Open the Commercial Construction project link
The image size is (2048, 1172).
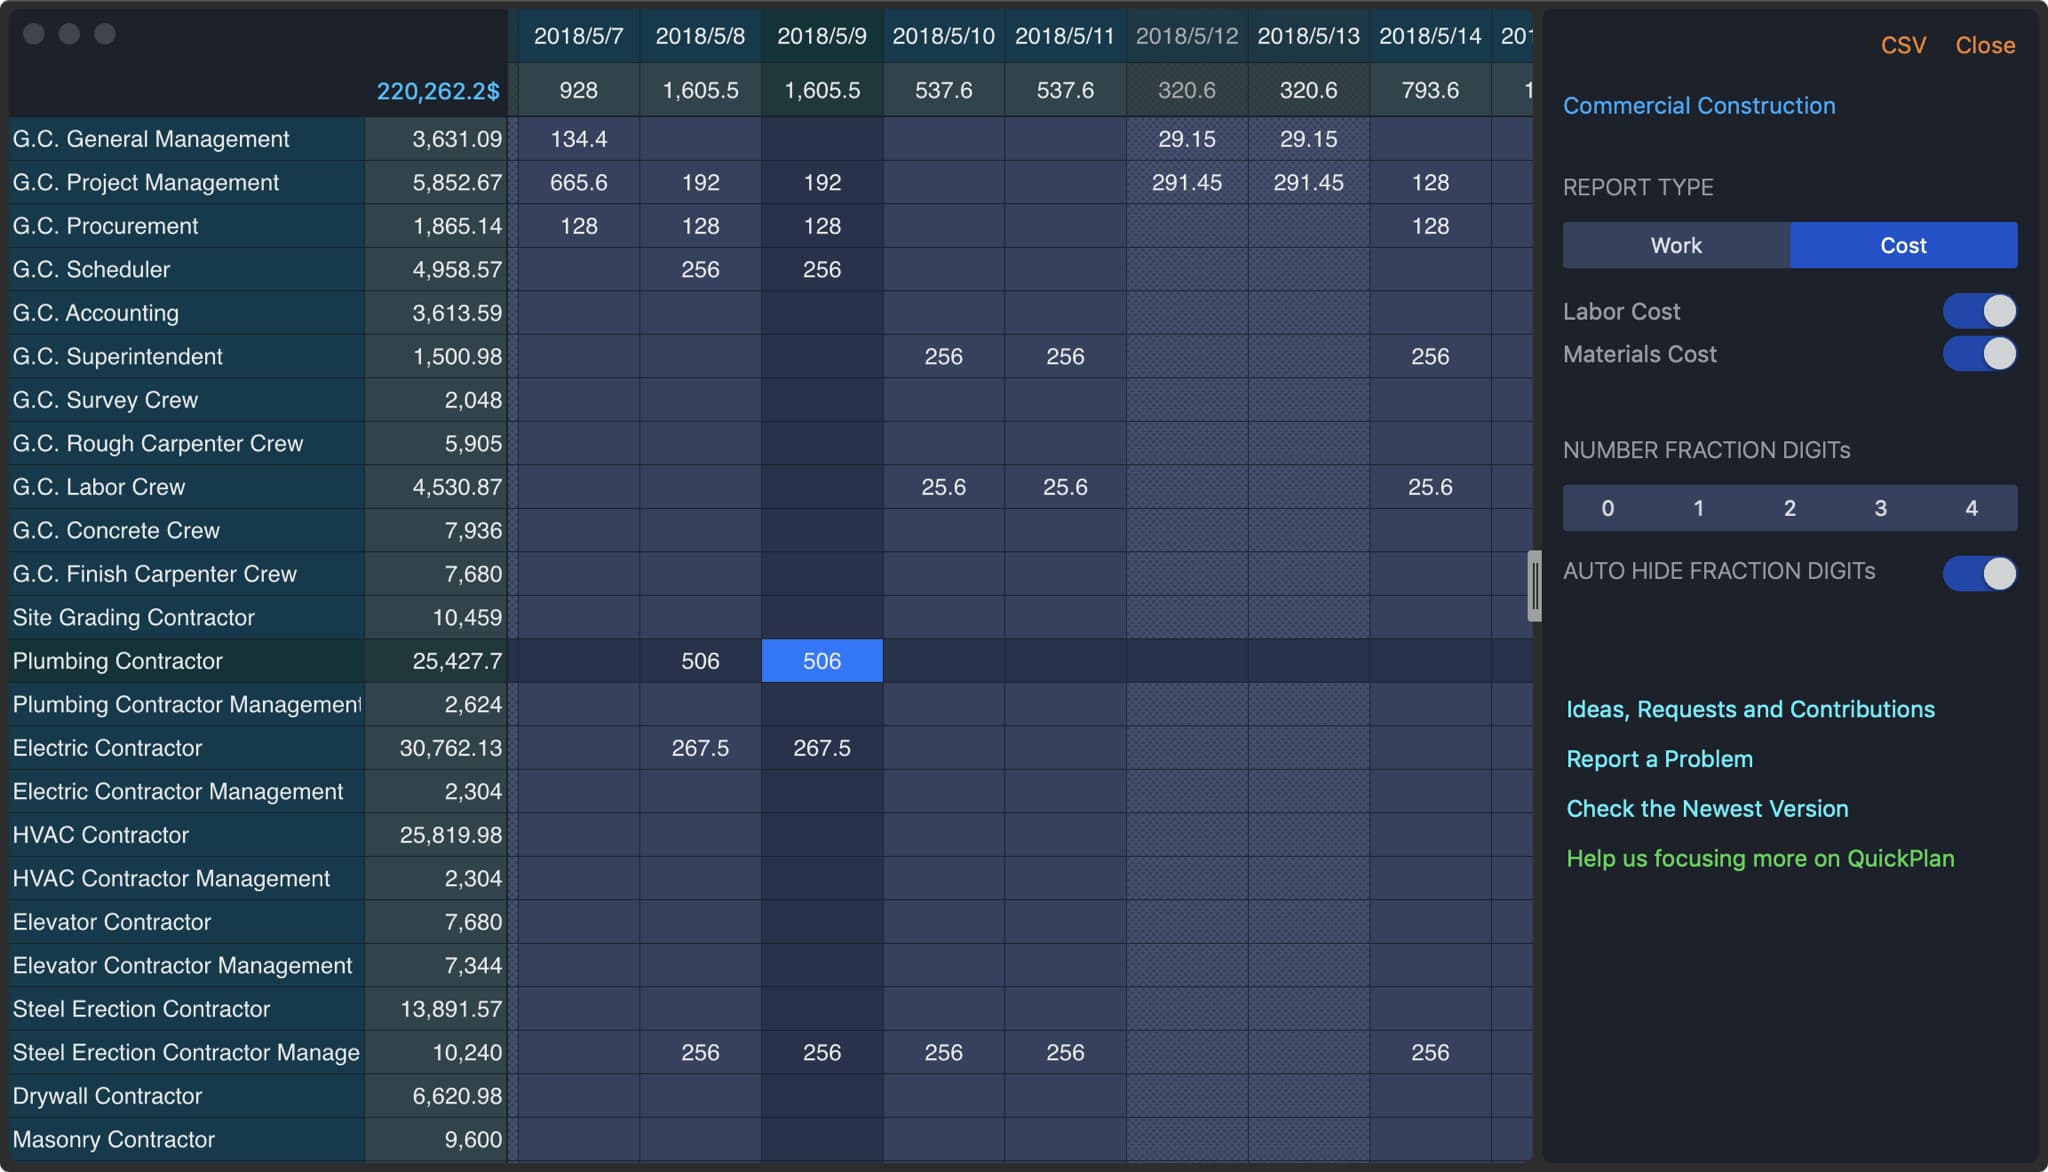point(1699,105)
